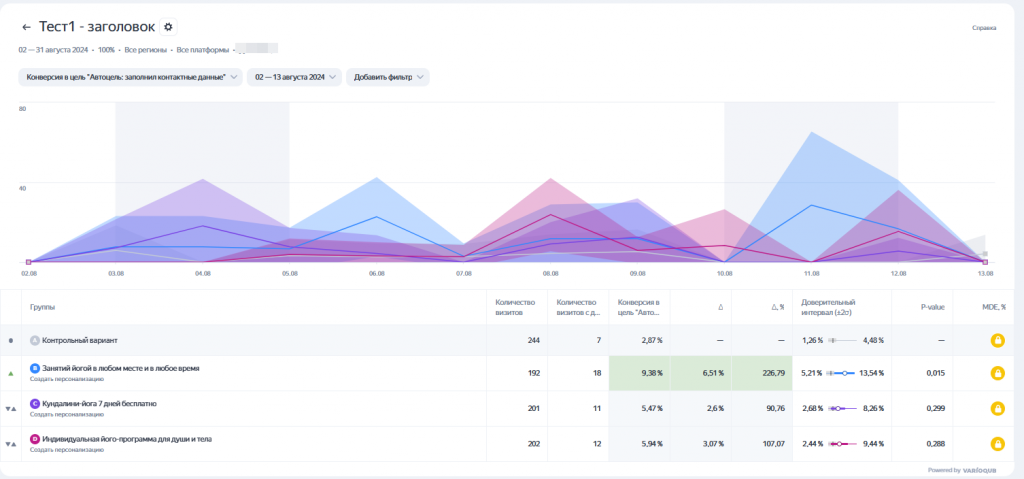Click confidence interval bar for Кундалини-йога
Image resolution: width=1024 pixels, height=479 pixels.
tap(842, 408)
